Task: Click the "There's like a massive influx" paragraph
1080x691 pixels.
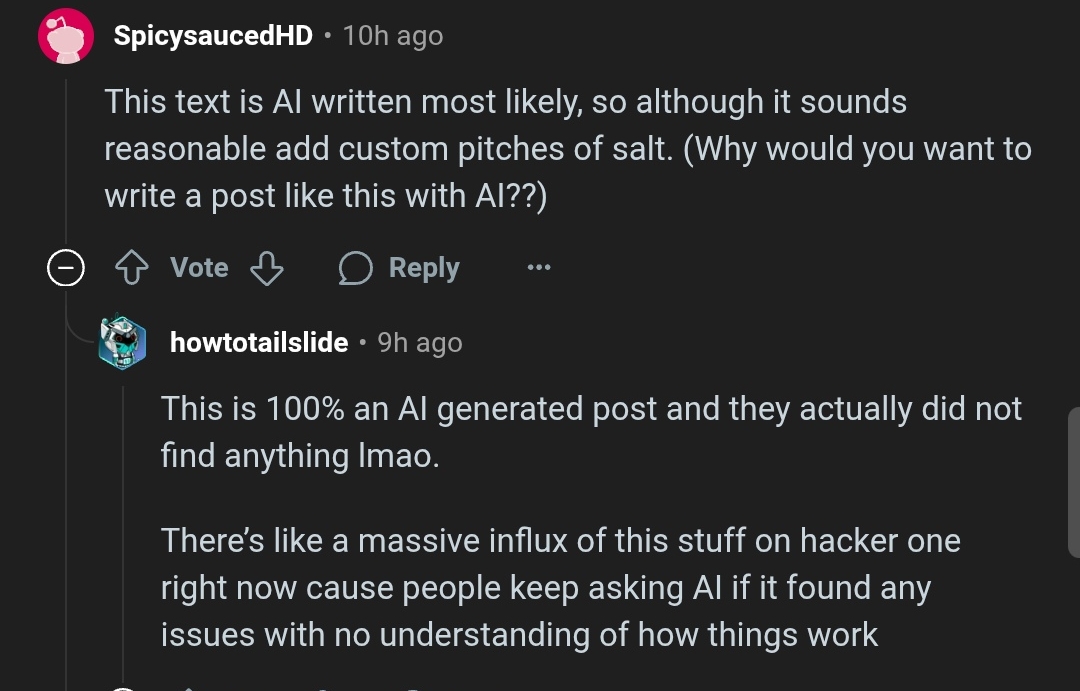Action: coord(560,587)
